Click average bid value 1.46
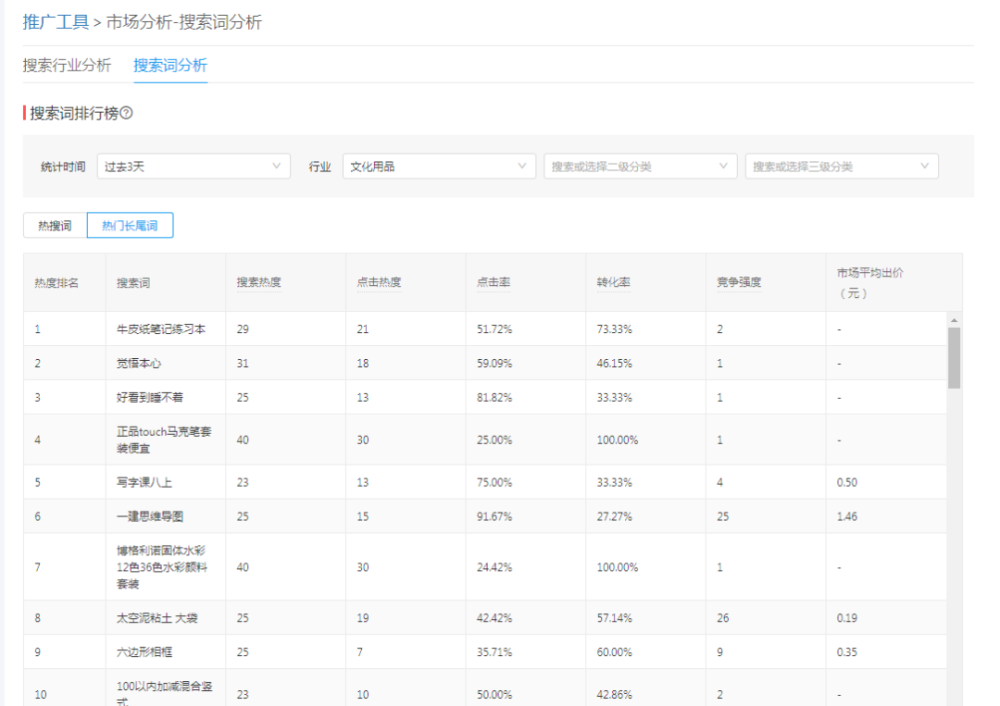The width and height of the screenshot is (1000, 706). point(847,517)
